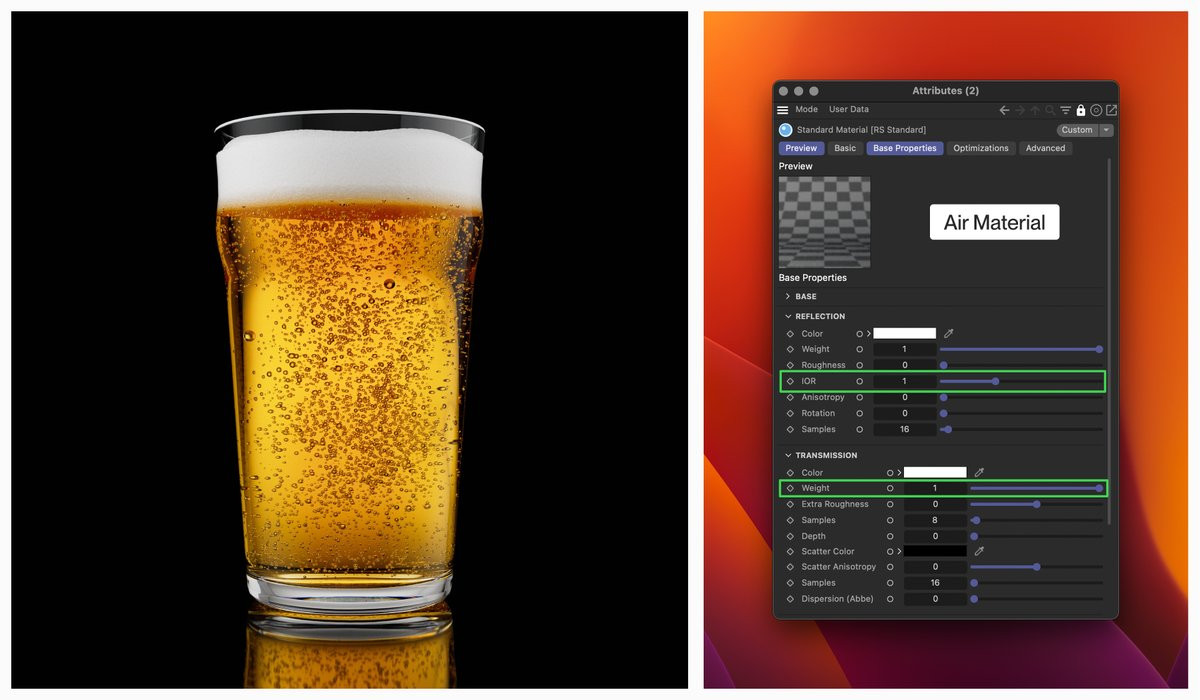Click the Transmission Weight slider
The image size is (1200, 700).
tap(1037, 488)
